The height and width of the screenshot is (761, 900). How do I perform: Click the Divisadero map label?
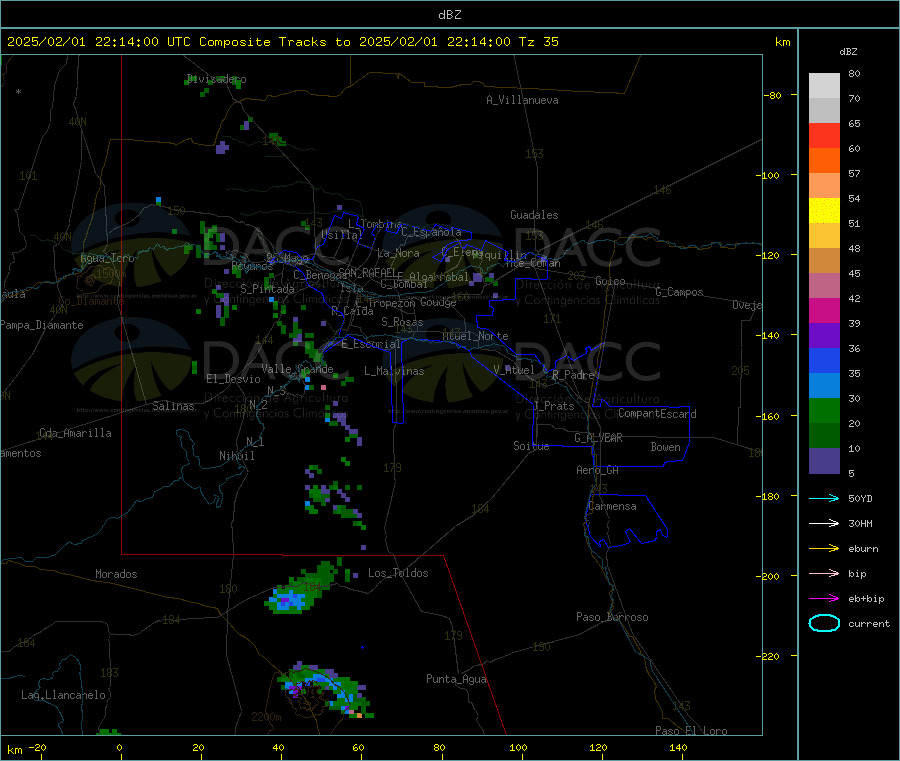coord(217,79)
